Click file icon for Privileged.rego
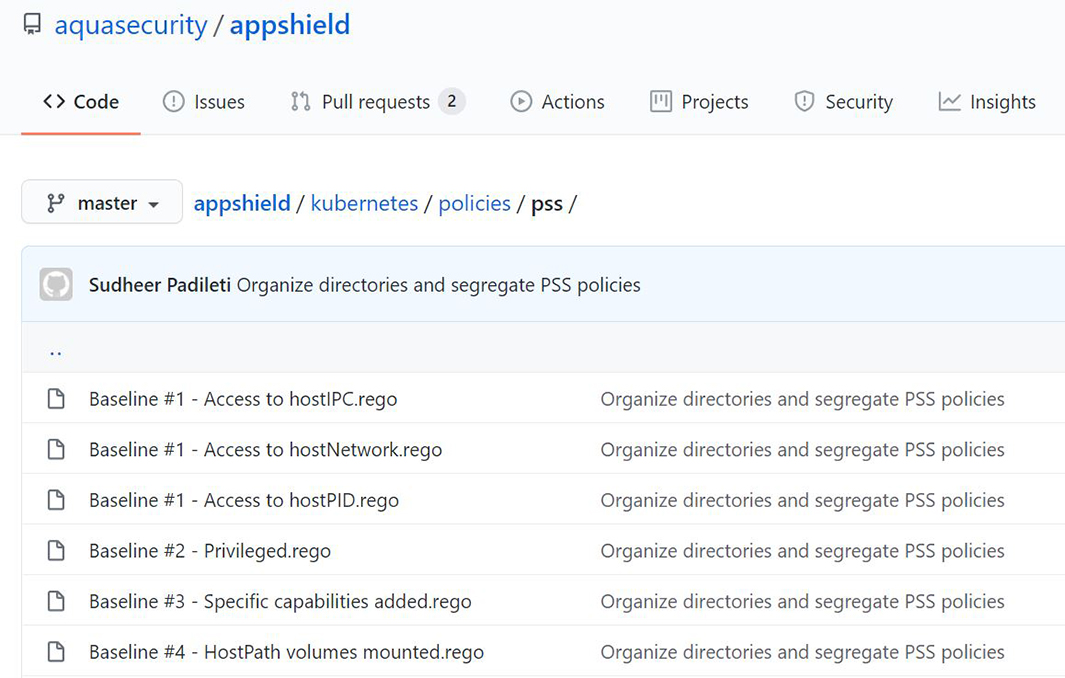 tap(56, 550)
